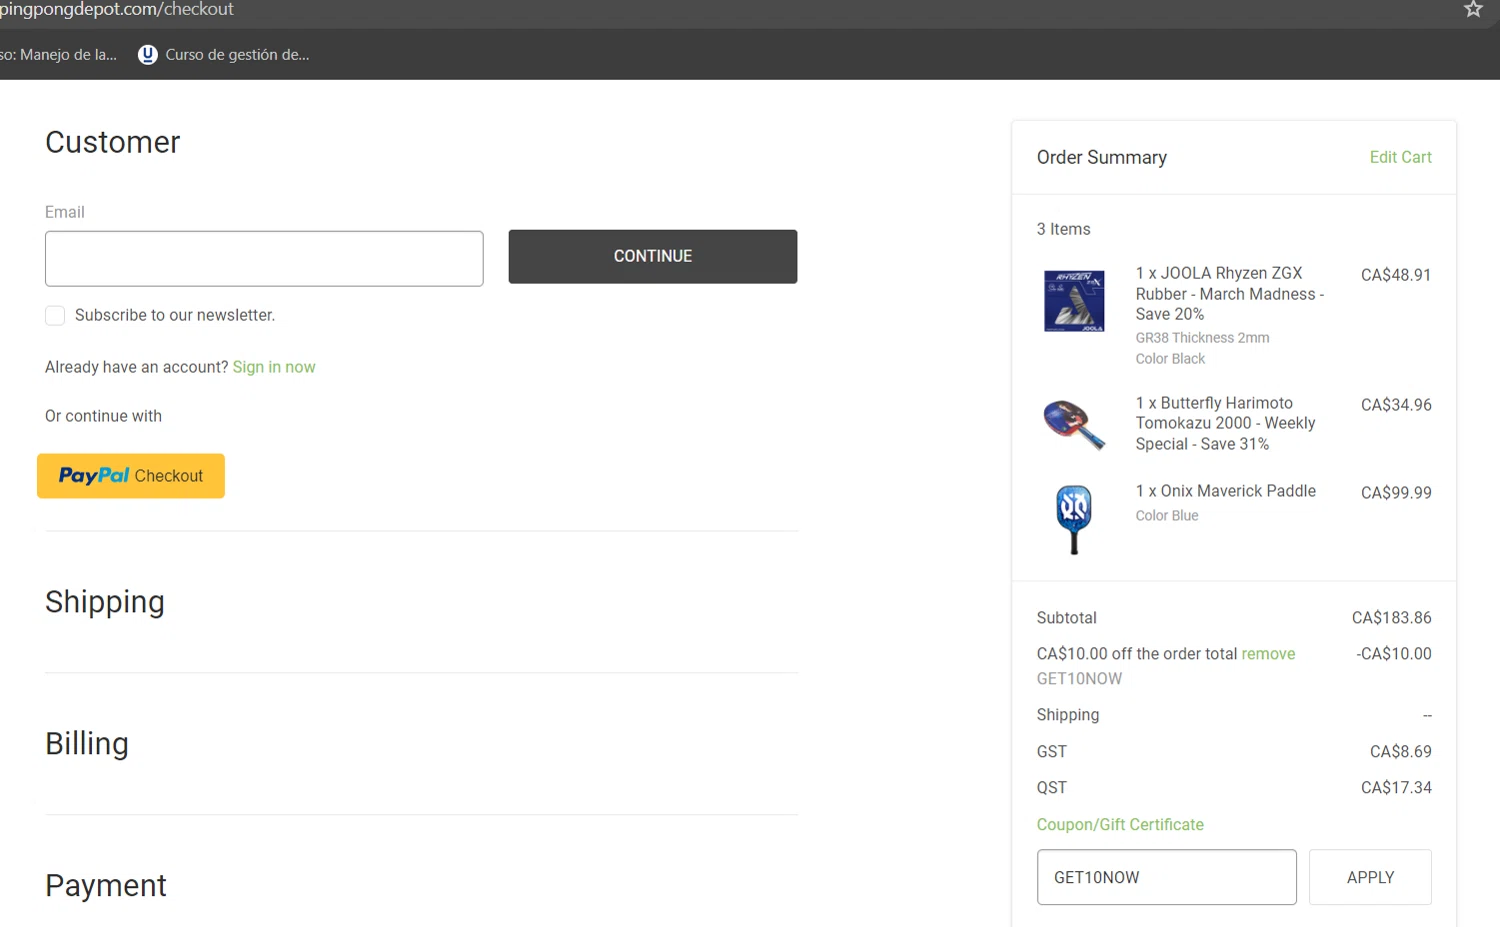The height and width of the screenshot is (927, 1500).
Task: Select the Color Black option text
Action: point(1170,359)
